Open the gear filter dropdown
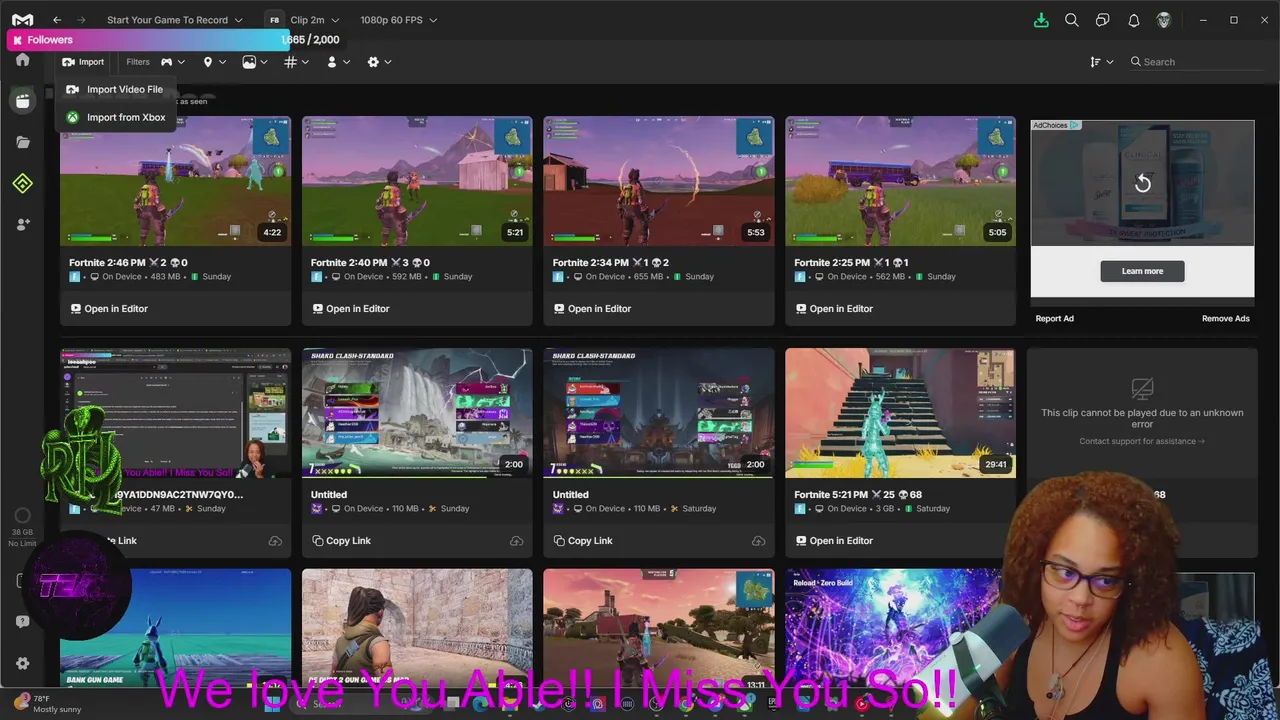Screen dimensions: 1280x720 379,62
